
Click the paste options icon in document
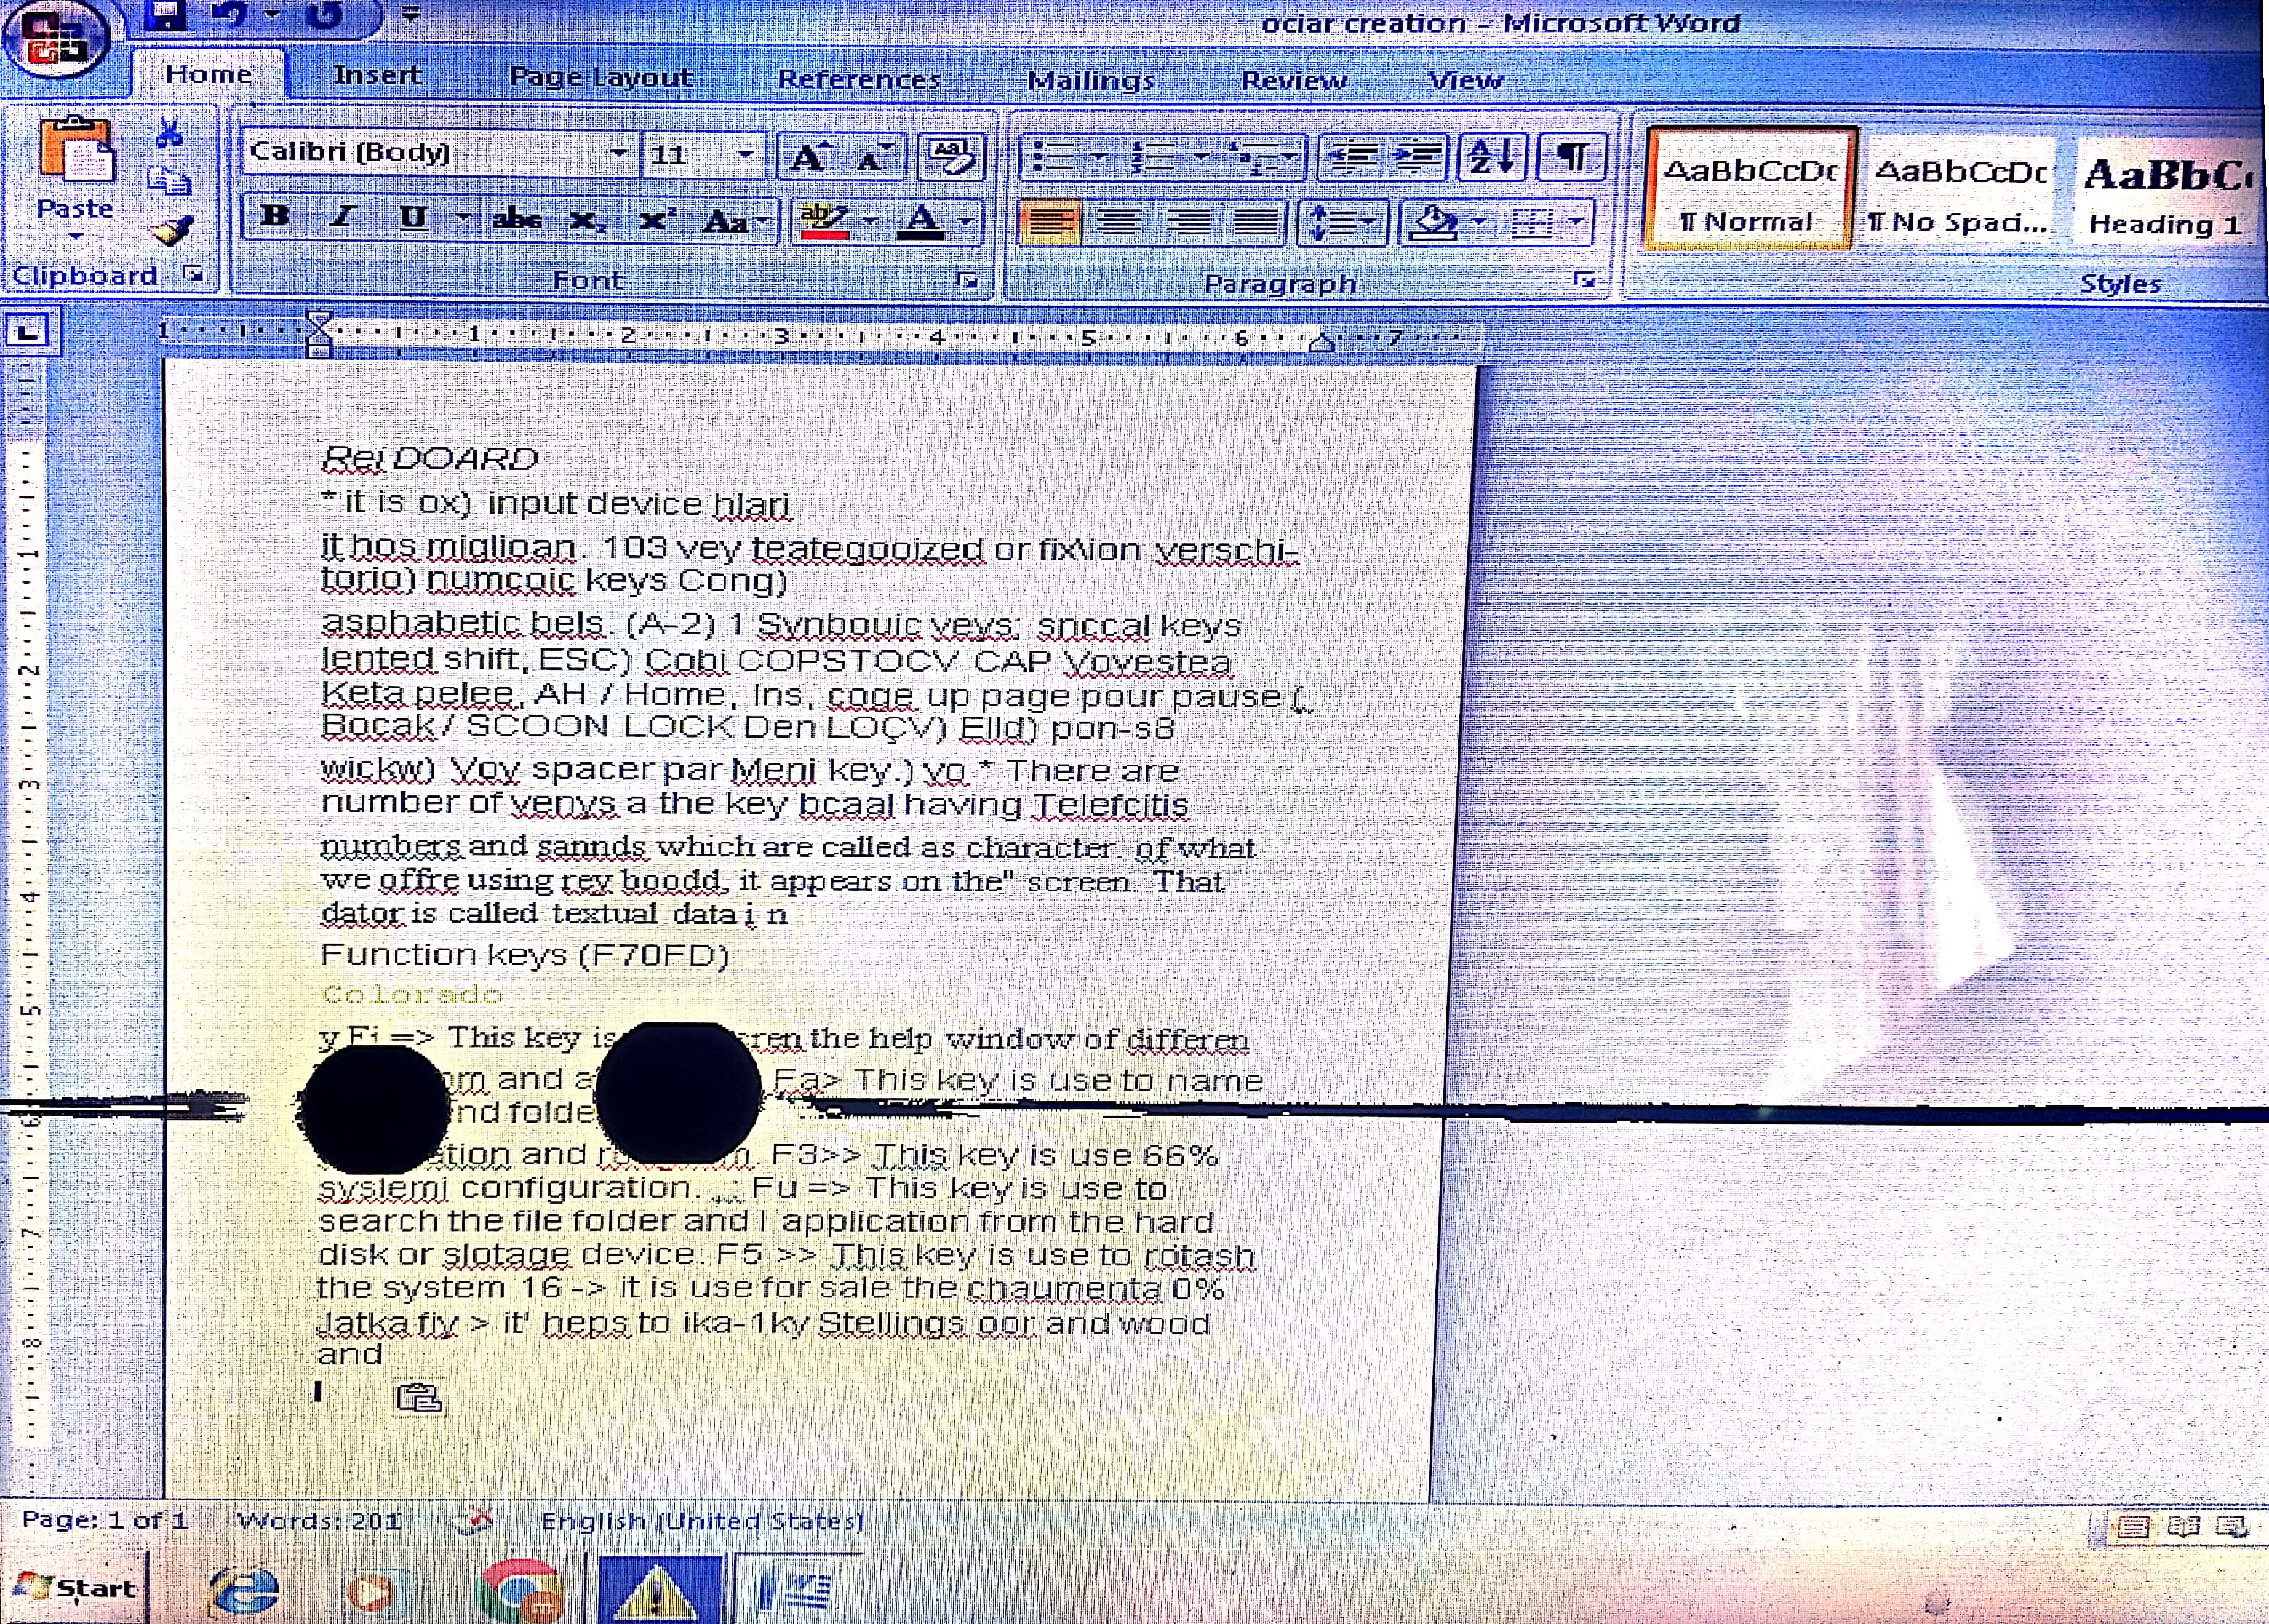[x=419, y=1397]
